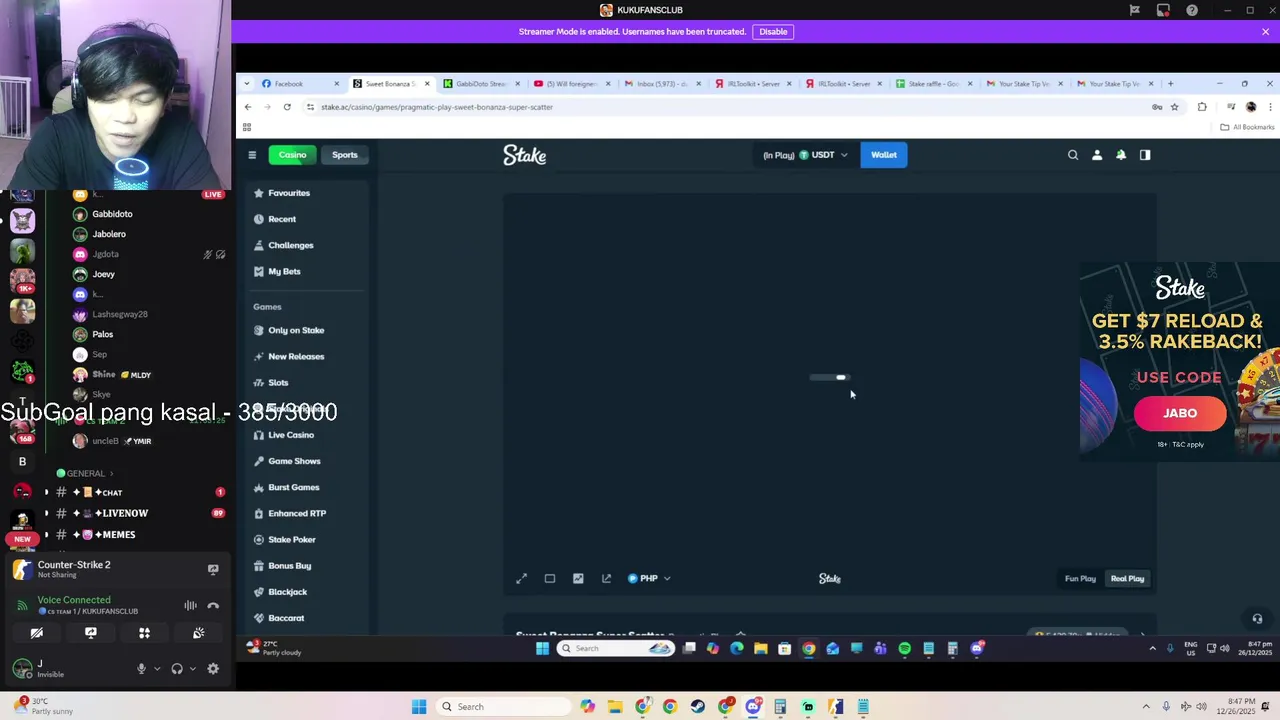Open Discord user settings gear
Screen dimensions: 1280x720
pos(213,669)
